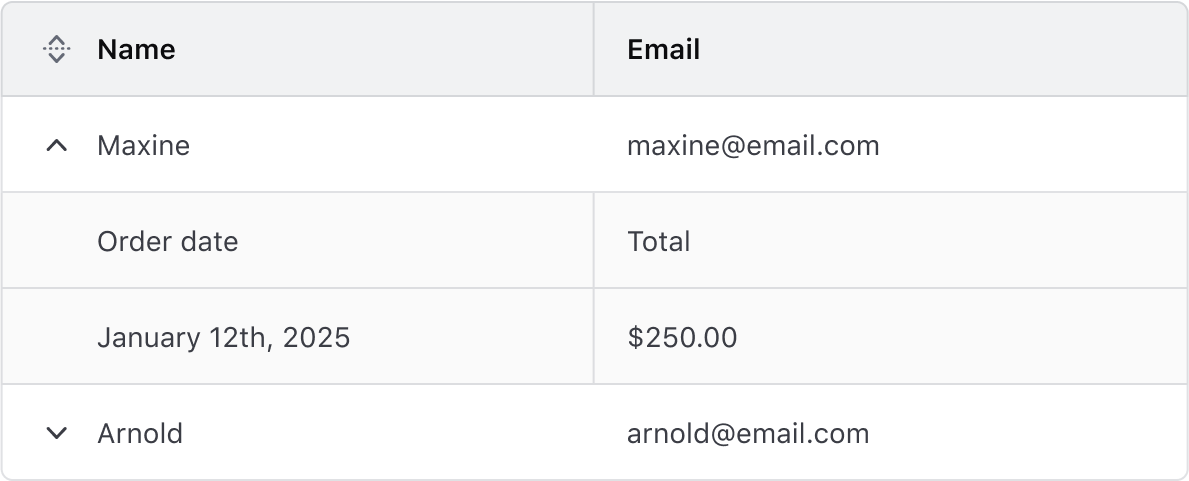Click the arnold@email.com address

(x=747, y=433)
